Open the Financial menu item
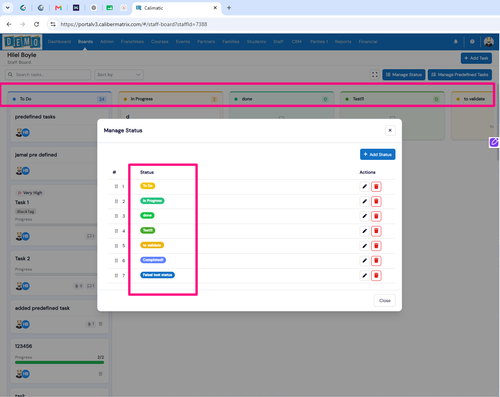 coord(368,42)
